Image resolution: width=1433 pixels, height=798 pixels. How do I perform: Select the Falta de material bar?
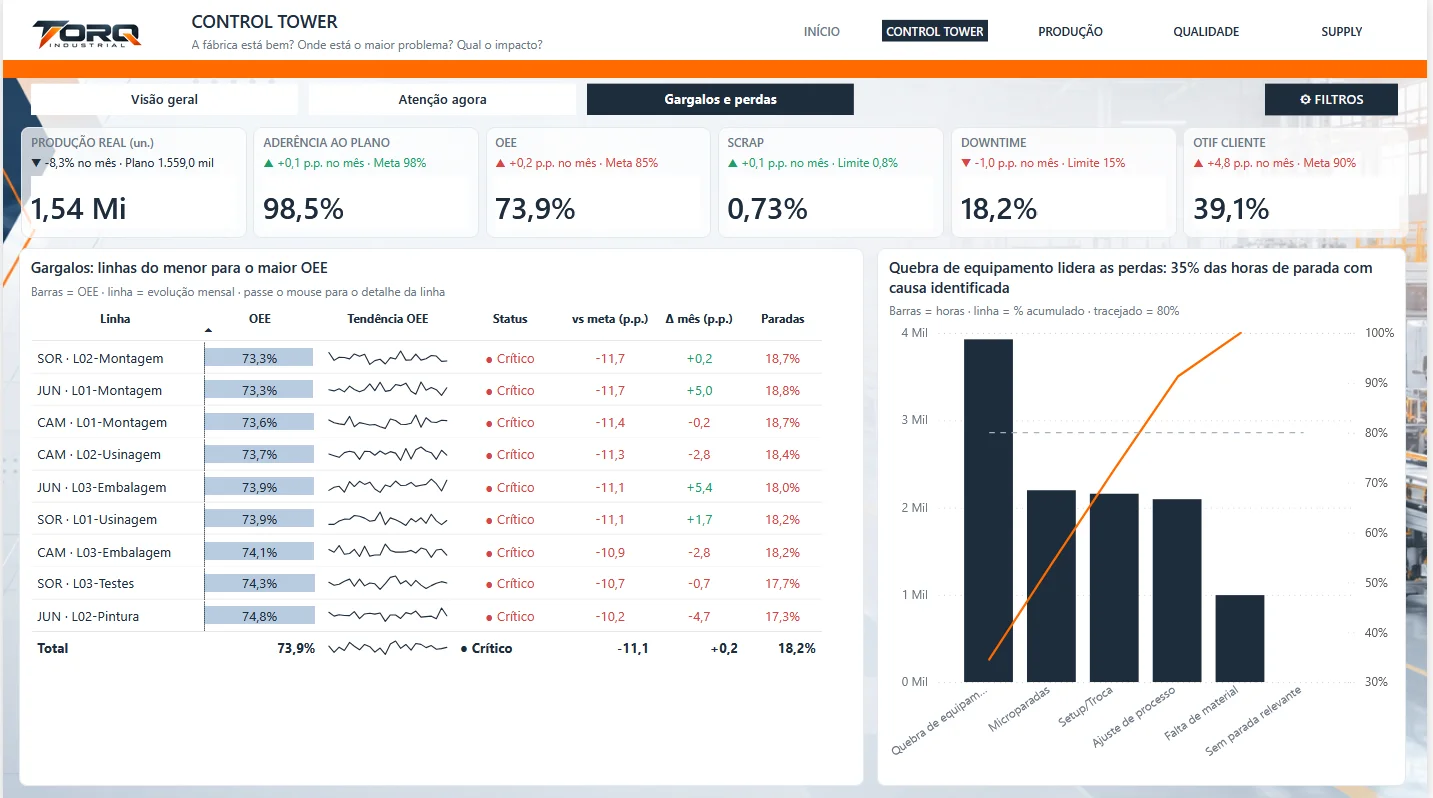tap(1240, 638)
